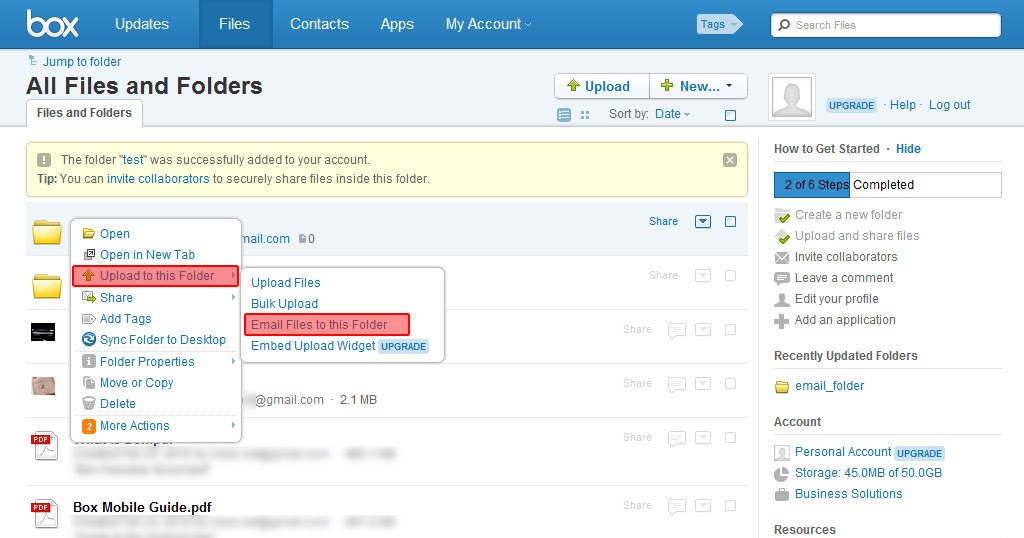
Task: Click the profile avatar picture
Action: pos(792,97)
